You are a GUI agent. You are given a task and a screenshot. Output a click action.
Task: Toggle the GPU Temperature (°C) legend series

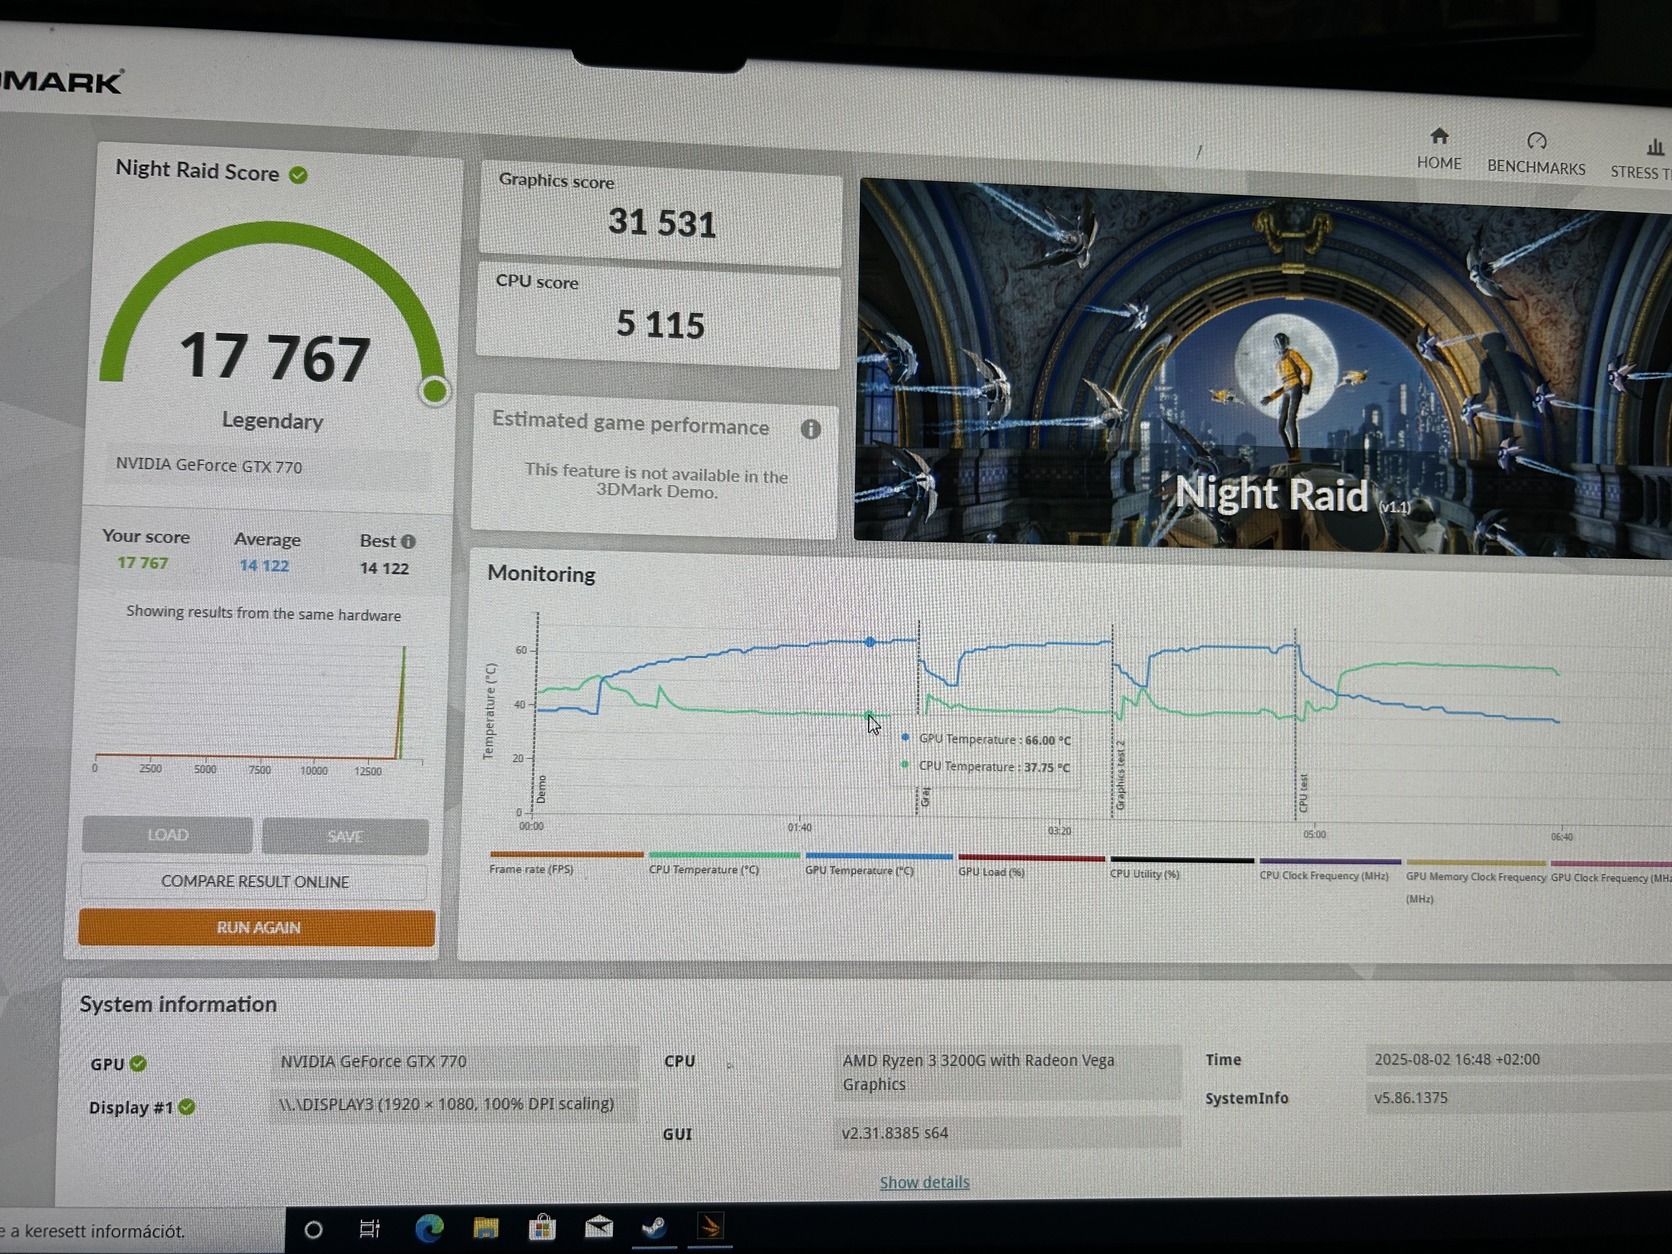click(878, 863)
